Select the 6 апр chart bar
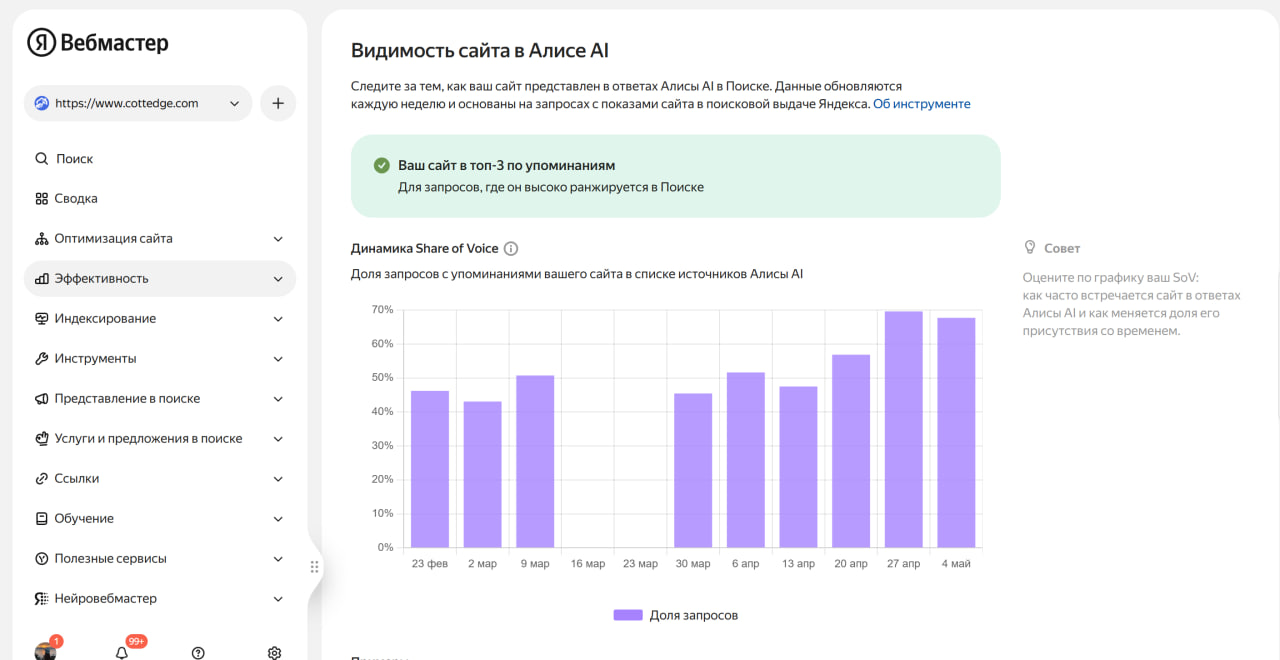The width and height of the screenshot is (1280, 660). pyautogui.click(x=746, y=460)
